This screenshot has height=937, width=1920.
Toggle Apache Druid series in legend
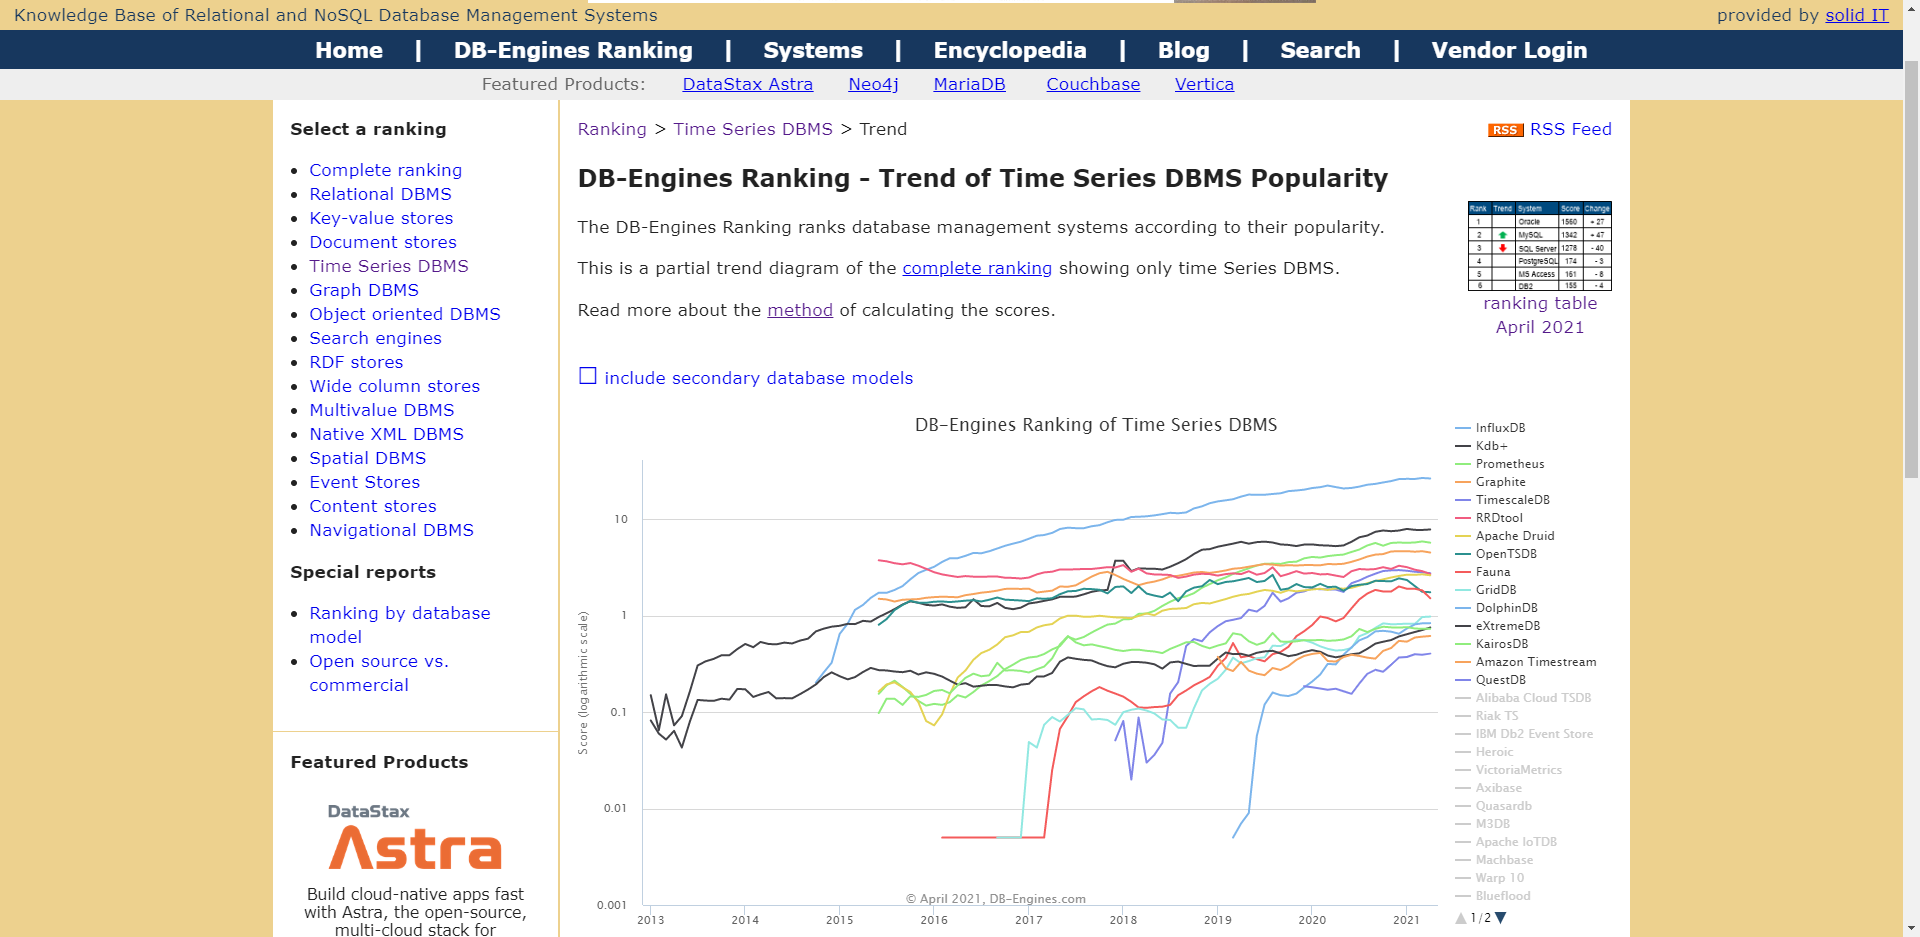pos(1505,536)
